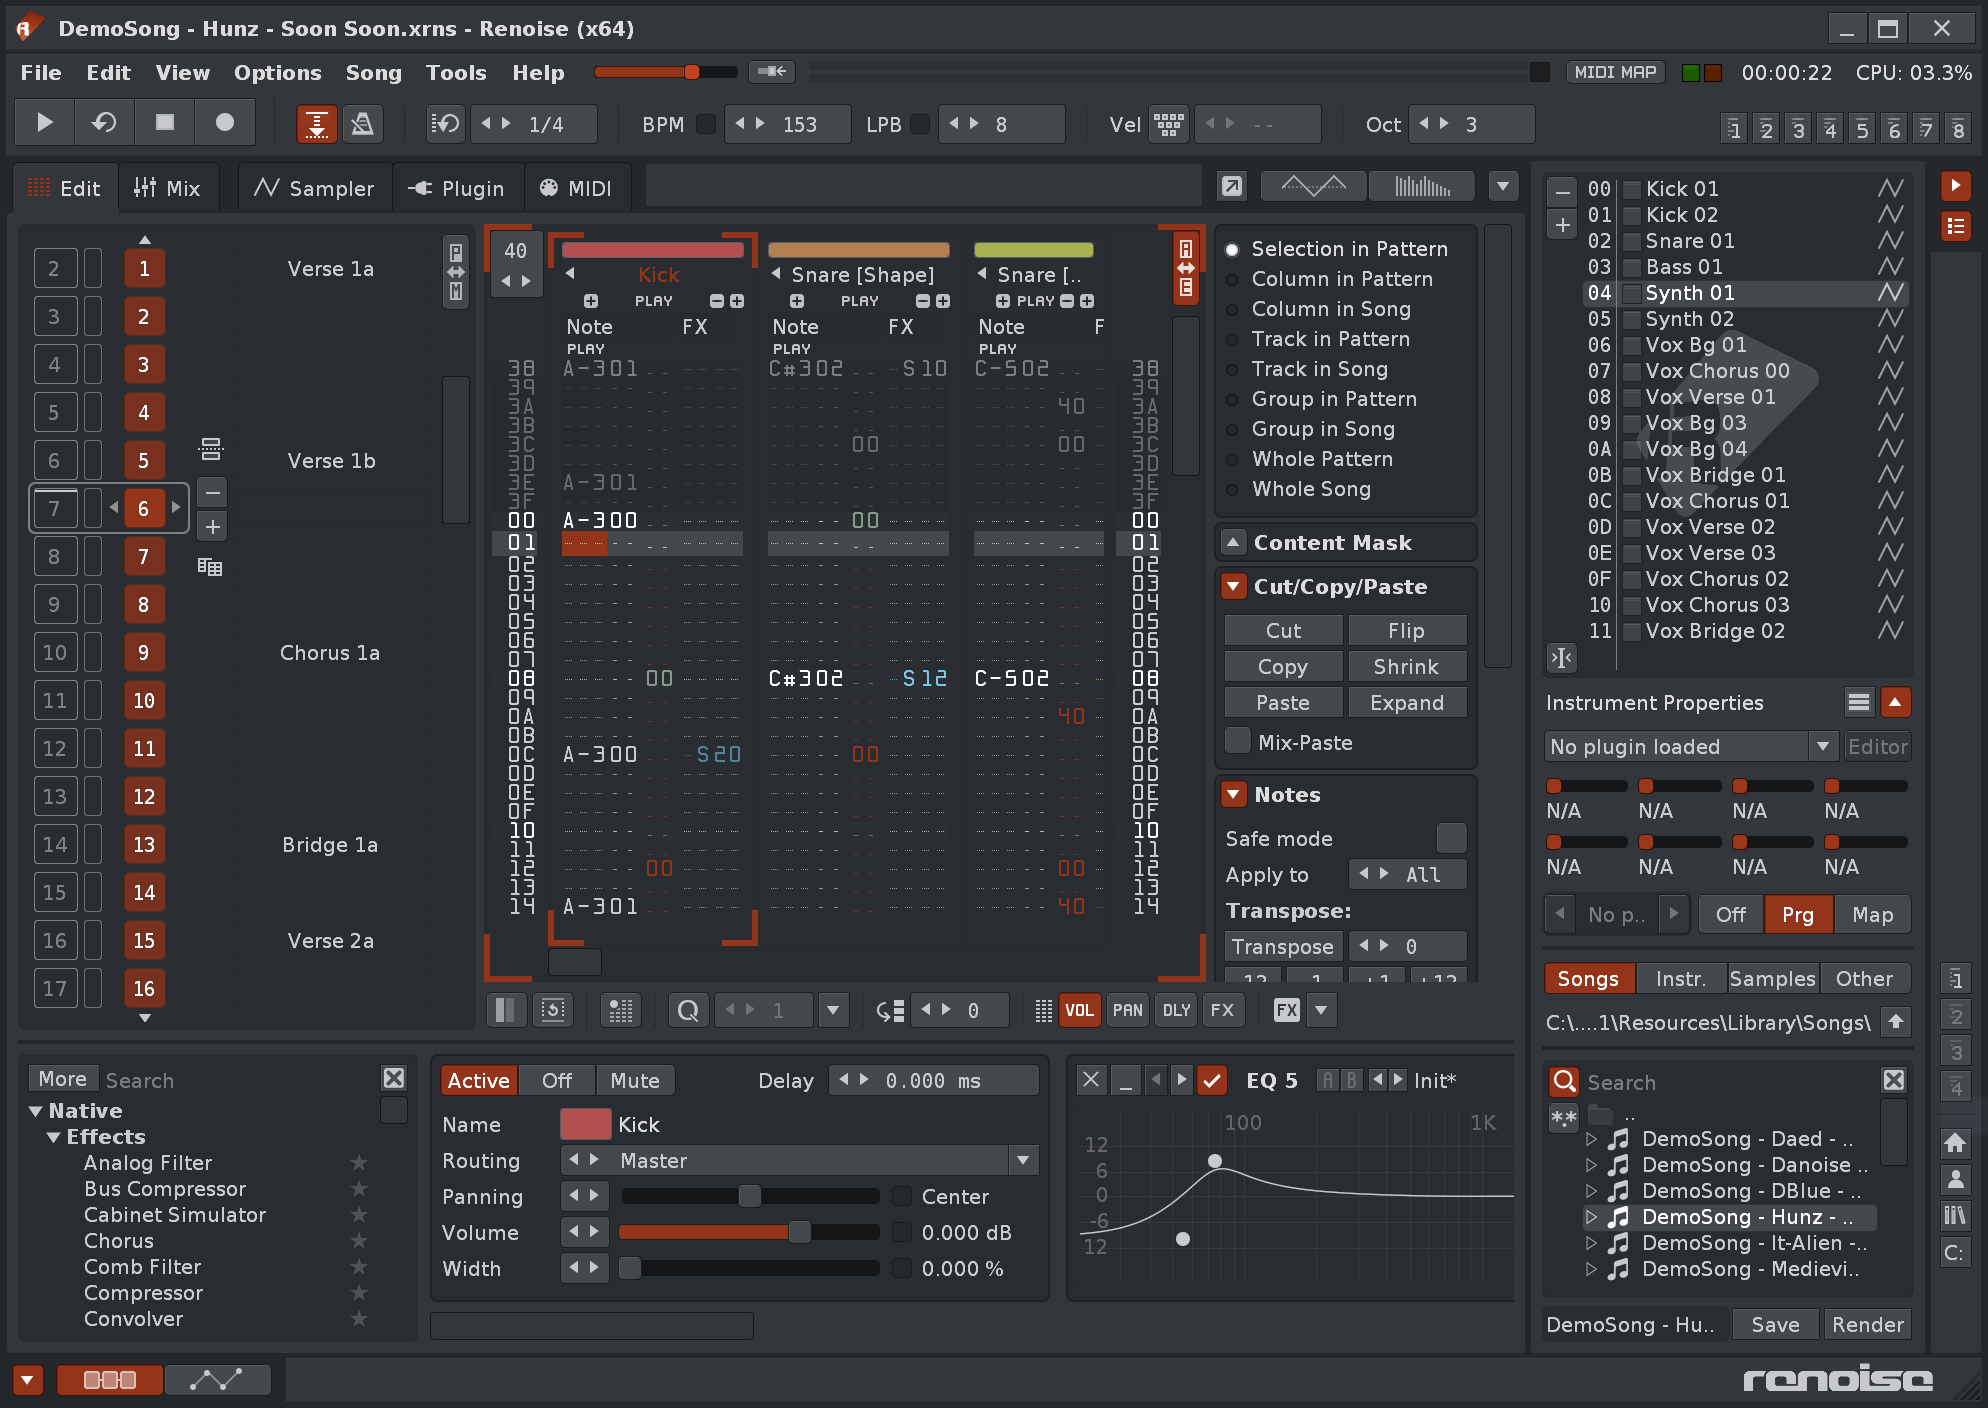Toggle quantize Q button
Image resolution: width=1988 pixels, height=1408 pixels.
(688, 1010)
